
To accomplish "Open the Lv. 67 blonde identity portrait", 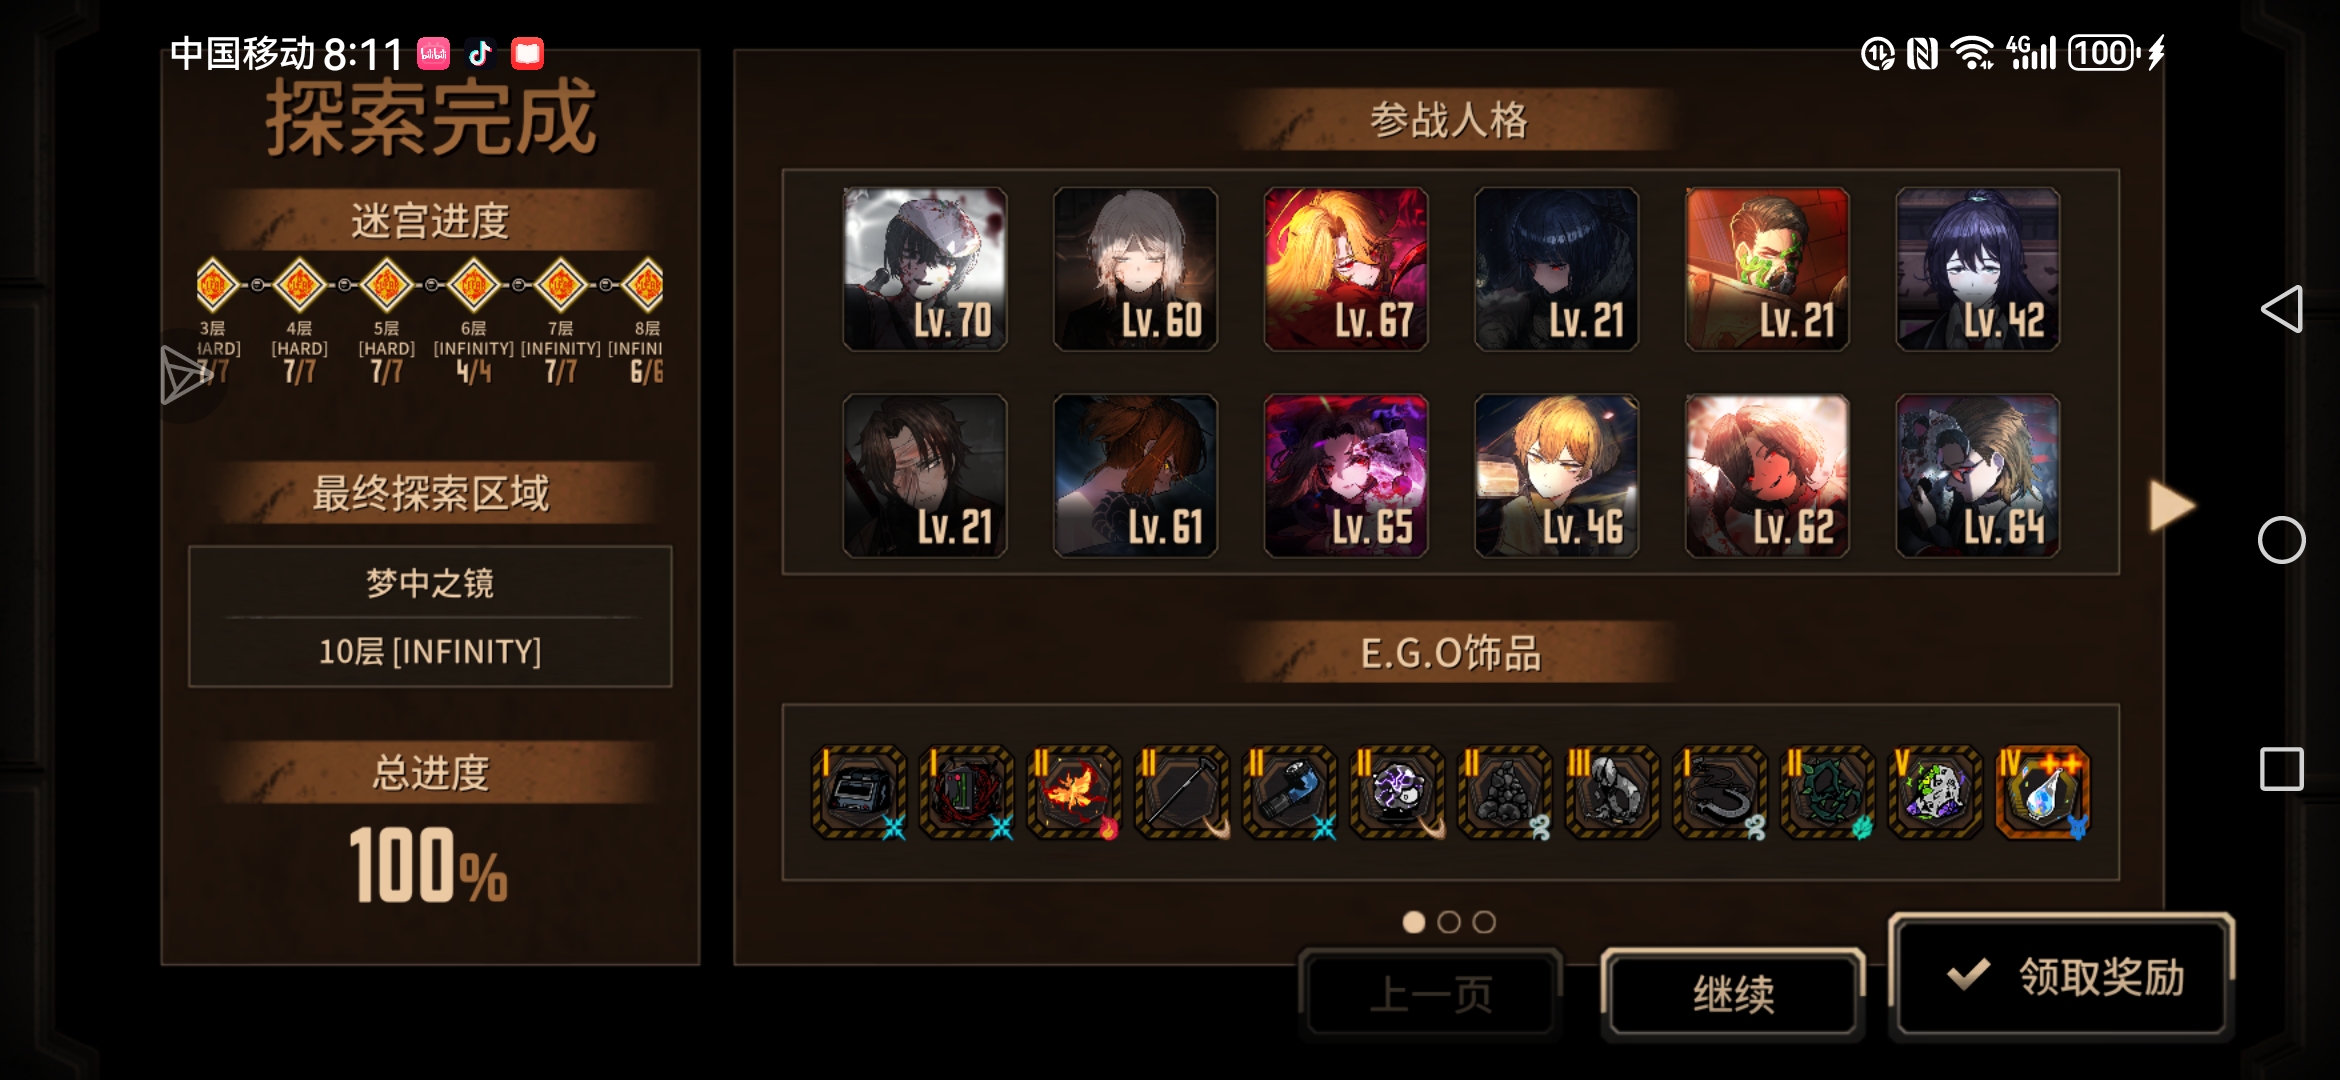I will (x=1346, y=269).
